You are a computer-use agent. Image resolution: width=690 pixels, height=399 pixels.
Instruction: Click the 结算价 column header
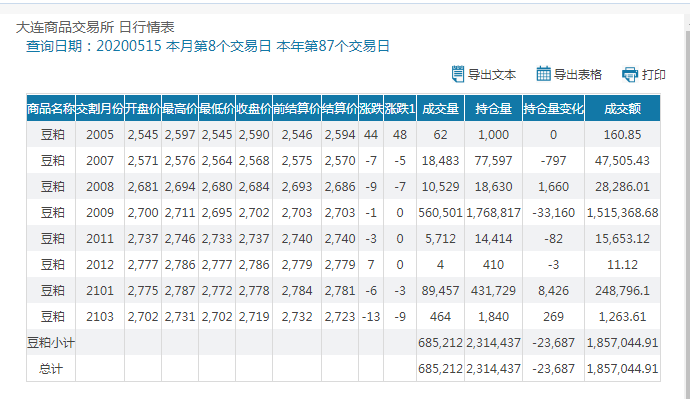(x=340, y=108)
